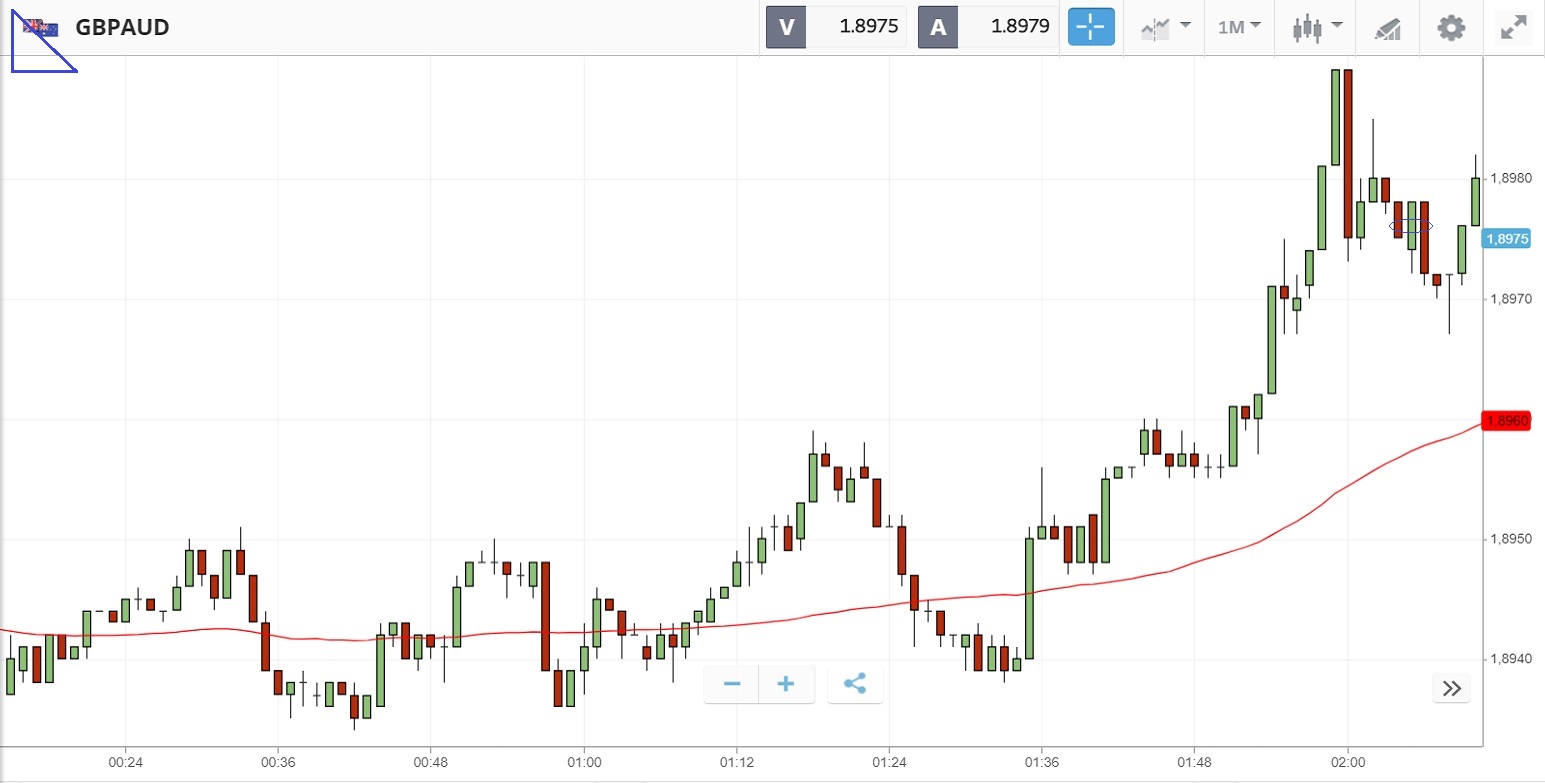Screen dimensions: 1545x783
Task: Expand the candlestick chart type dropdown
Action: (x=1315, y=27)
